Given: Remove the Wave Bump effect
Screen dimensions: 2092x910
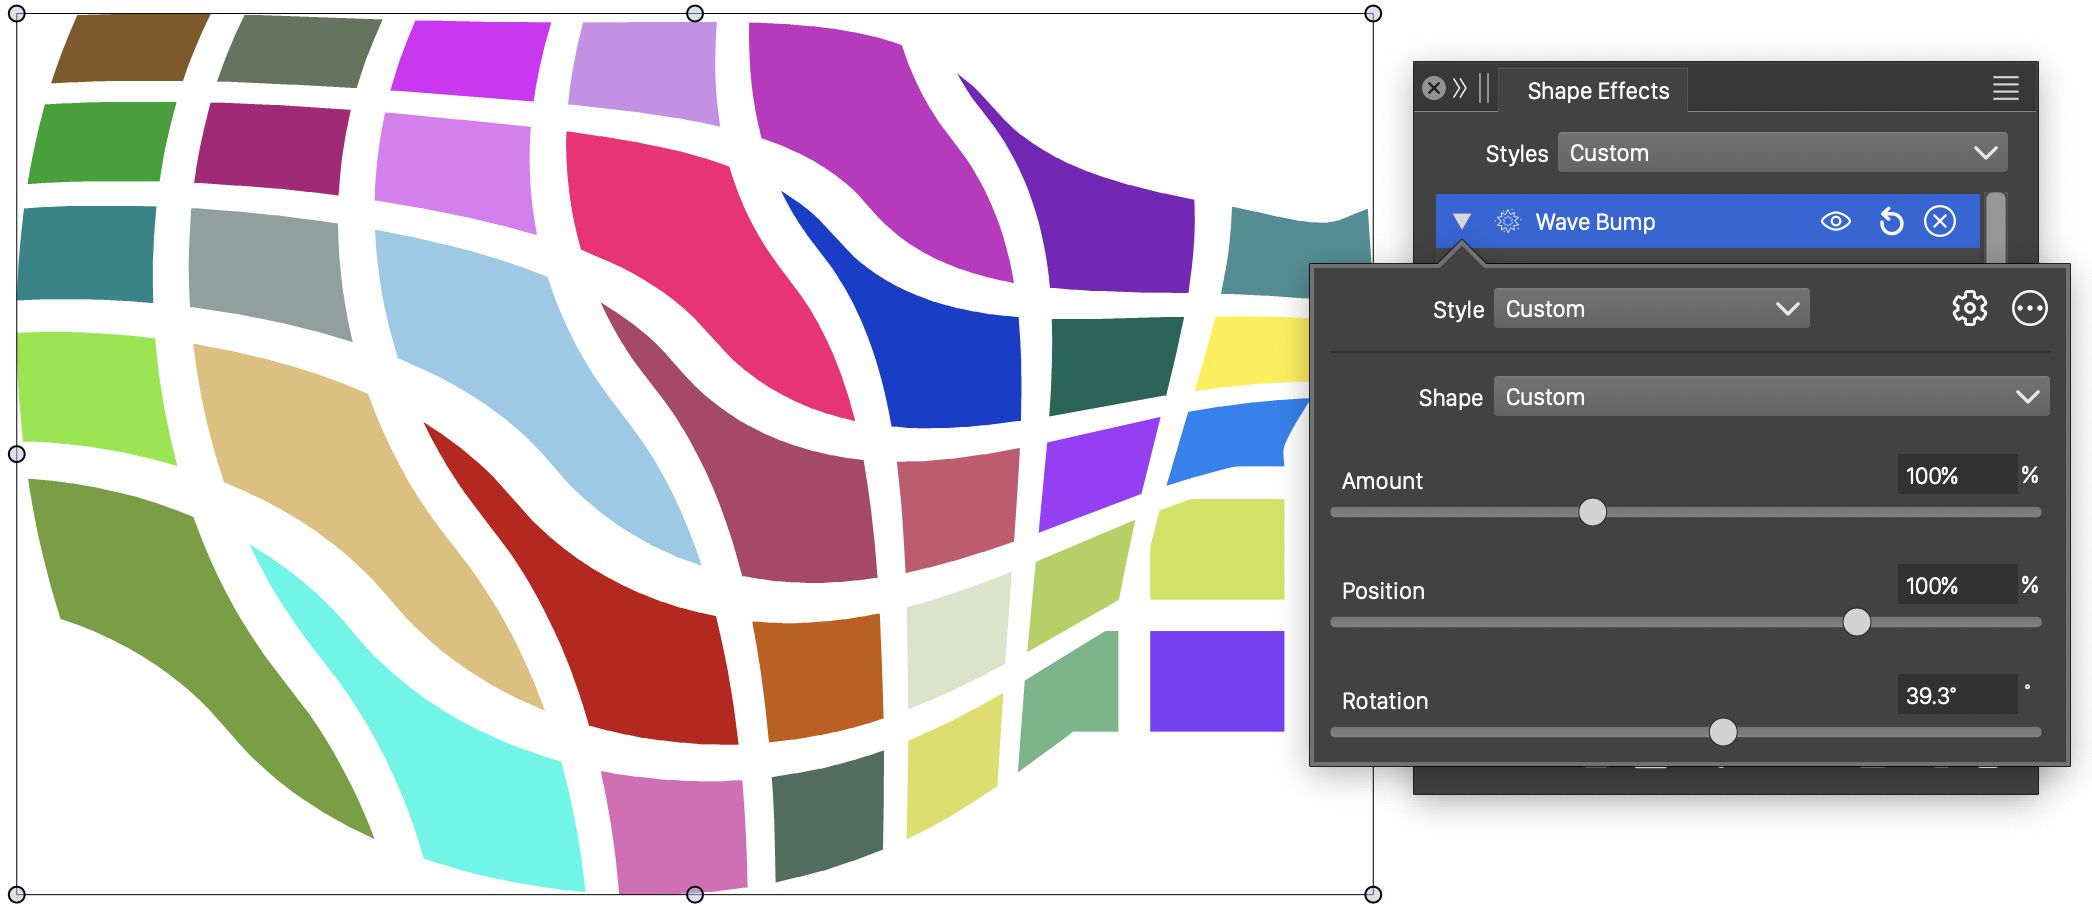Looking at the screenshot, I should click(1940, 222).
